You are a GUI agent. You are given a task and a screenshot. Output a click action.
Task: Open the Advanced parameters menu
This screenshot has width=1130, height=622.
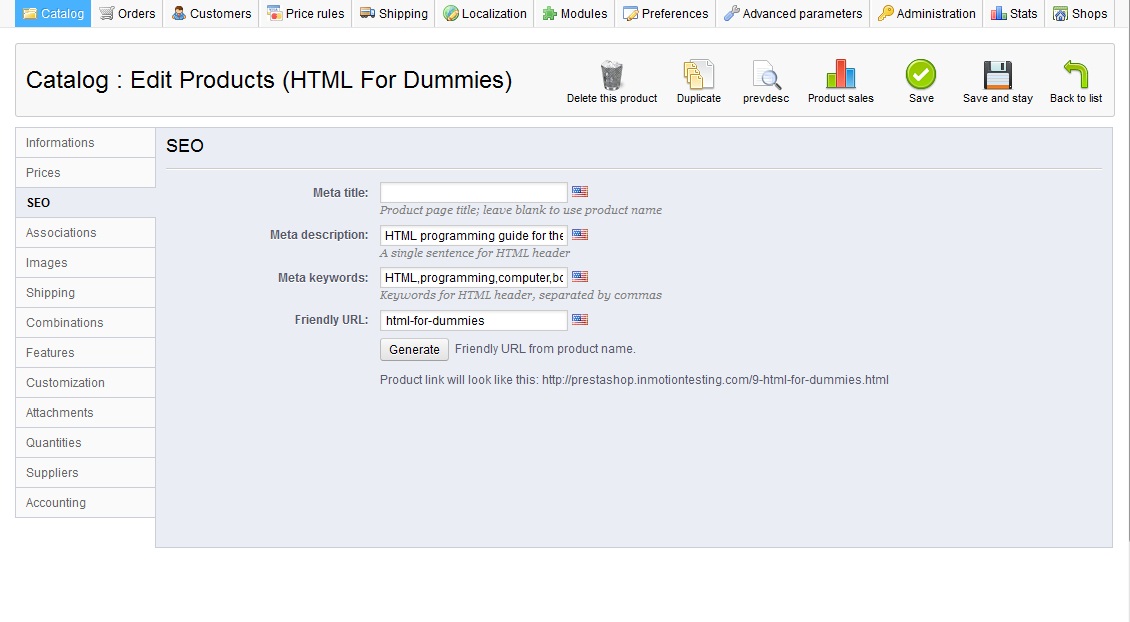point(793,13)
